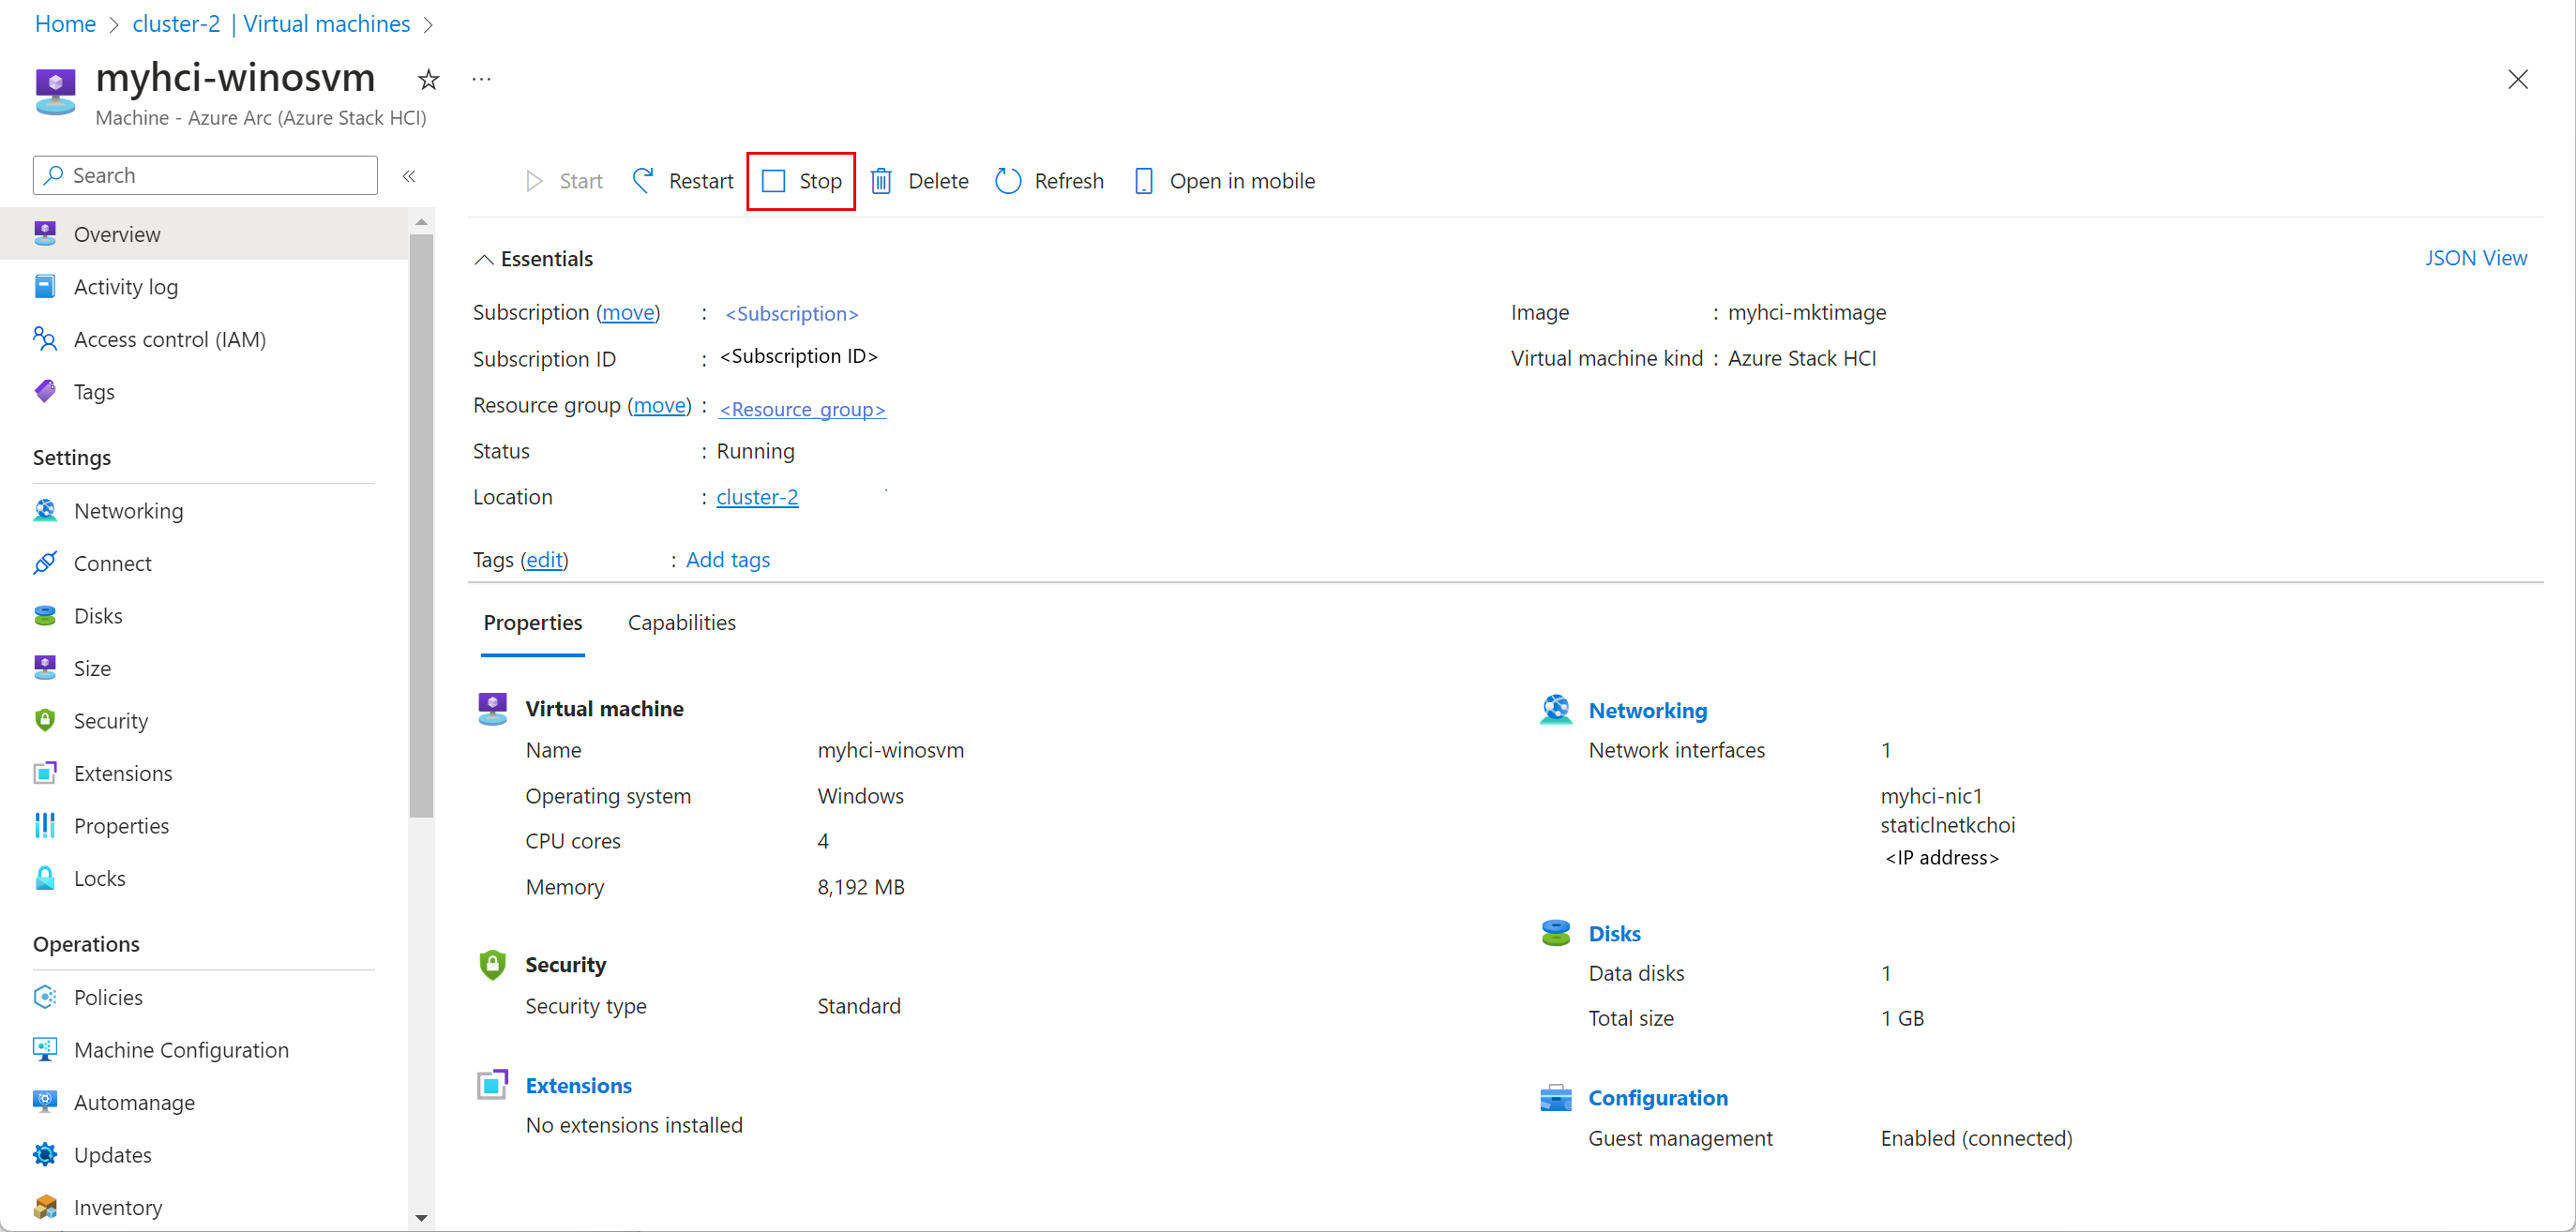The width and height of the screenshot is (2576, 1232).
Task: Open the Extensions heading link in Properties
Action: tap(579, 1086)
